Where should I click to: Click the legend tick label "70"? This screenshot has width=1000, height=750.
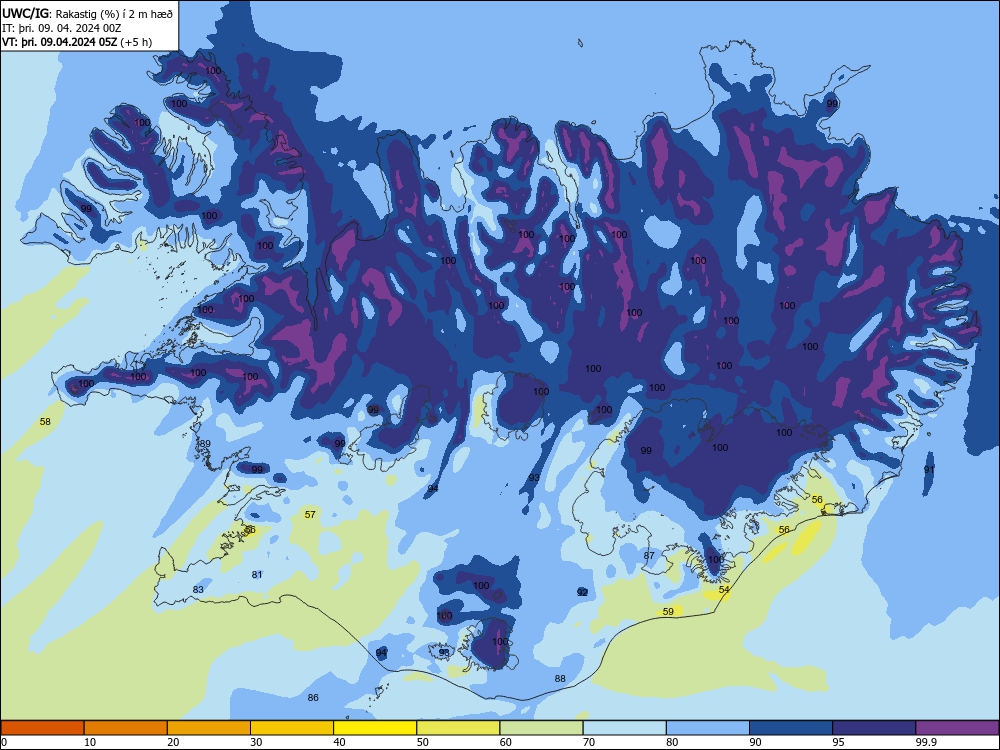pos(589,742)
